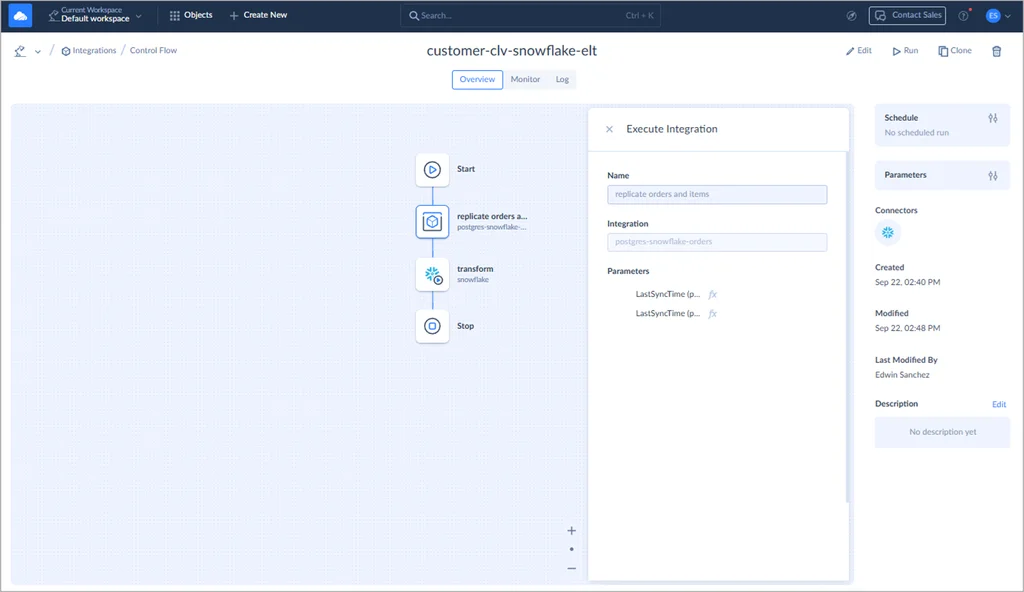
Task: Click the 'No scheduled run' text
Action: tap(916, 133)
